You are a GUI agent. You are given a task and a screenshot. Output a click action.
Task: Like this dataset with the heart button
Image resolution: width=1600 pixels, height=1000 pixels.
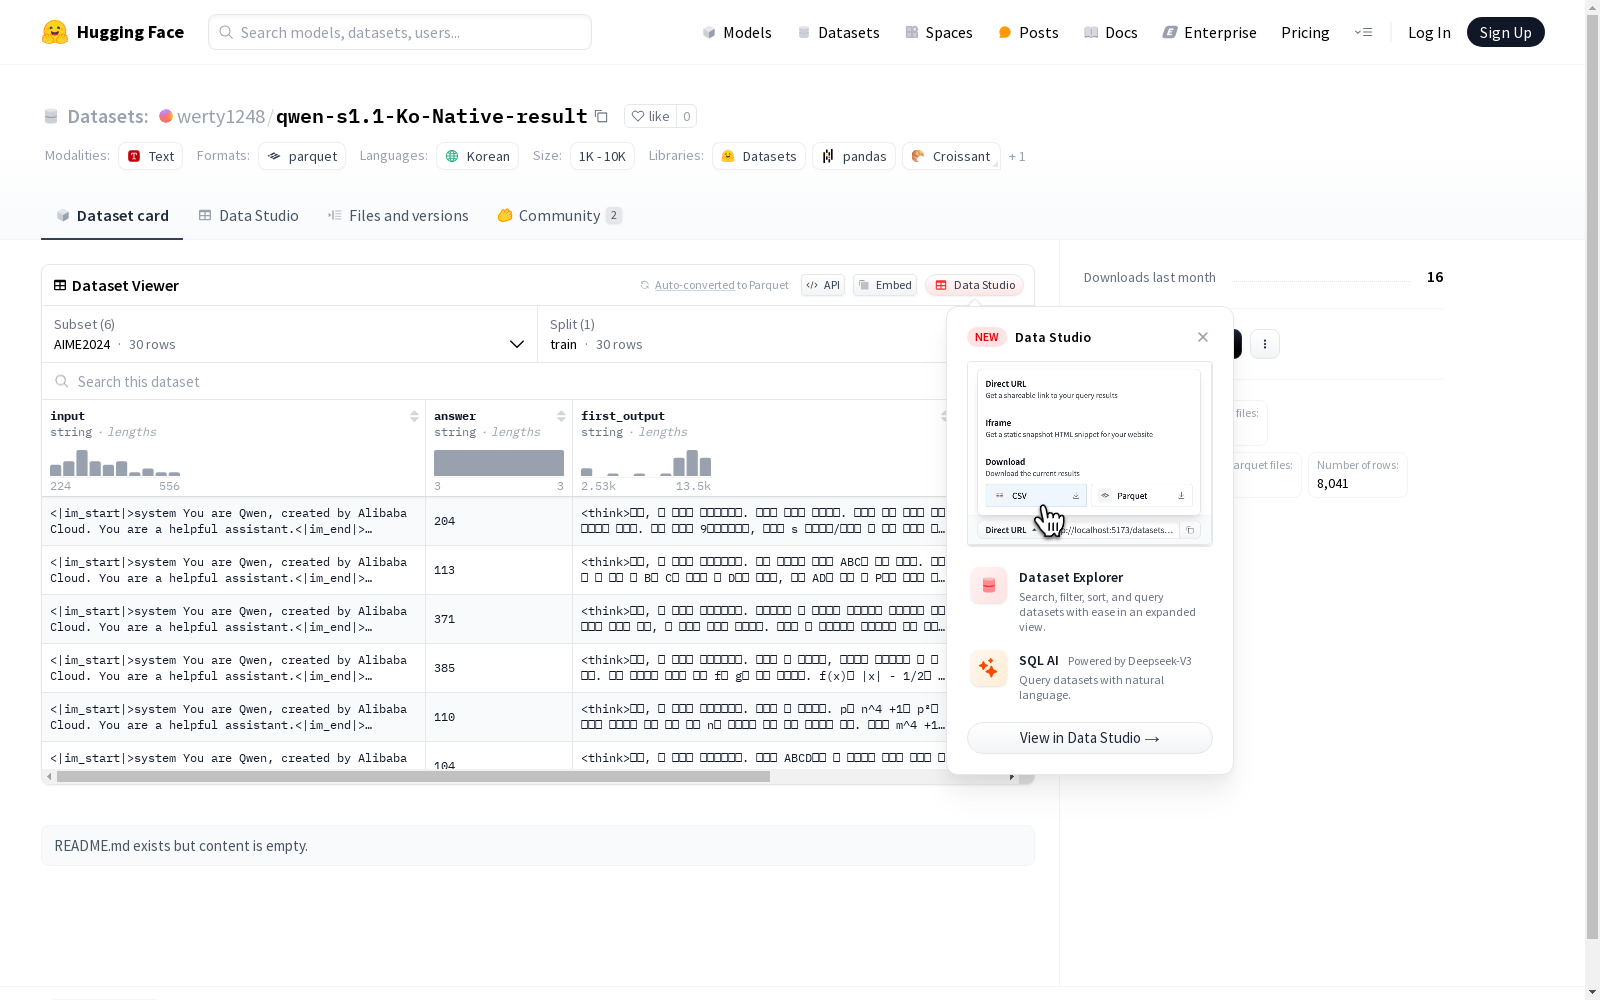pos(650,116)
